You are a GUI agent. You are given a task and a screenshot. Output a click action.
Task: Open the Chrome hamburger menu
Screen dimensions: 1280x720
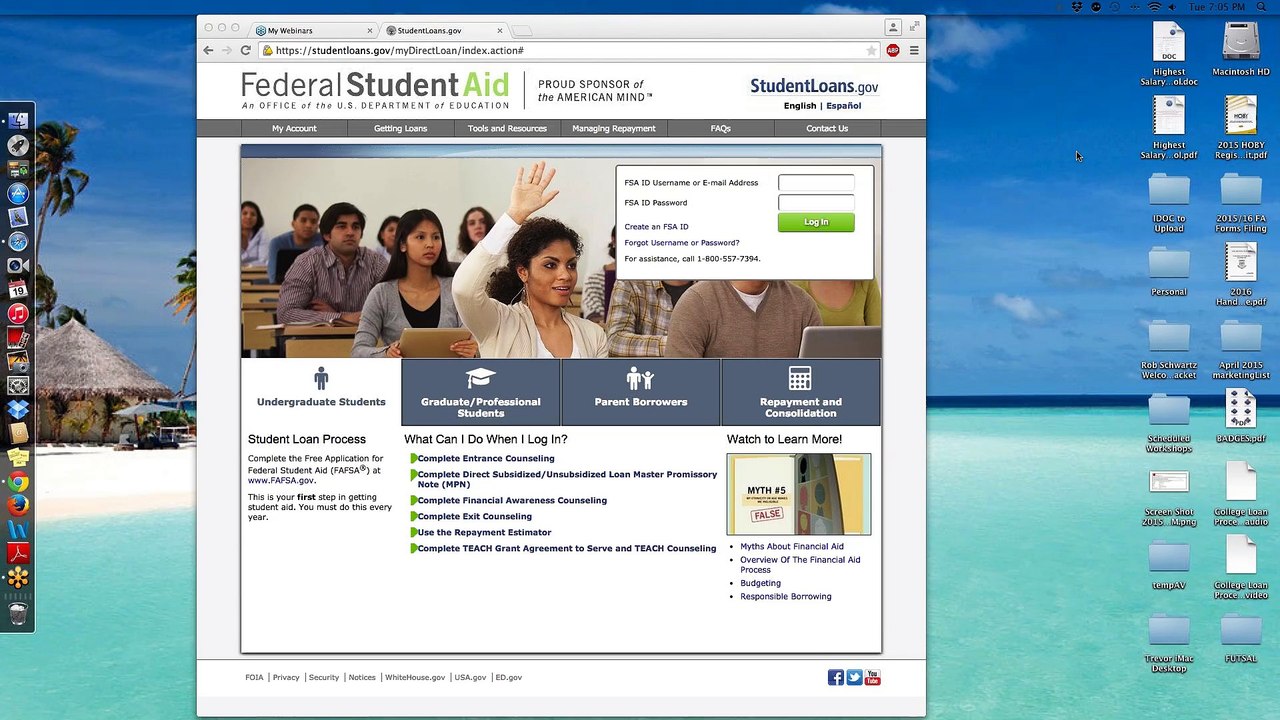[x=913, y=50]
